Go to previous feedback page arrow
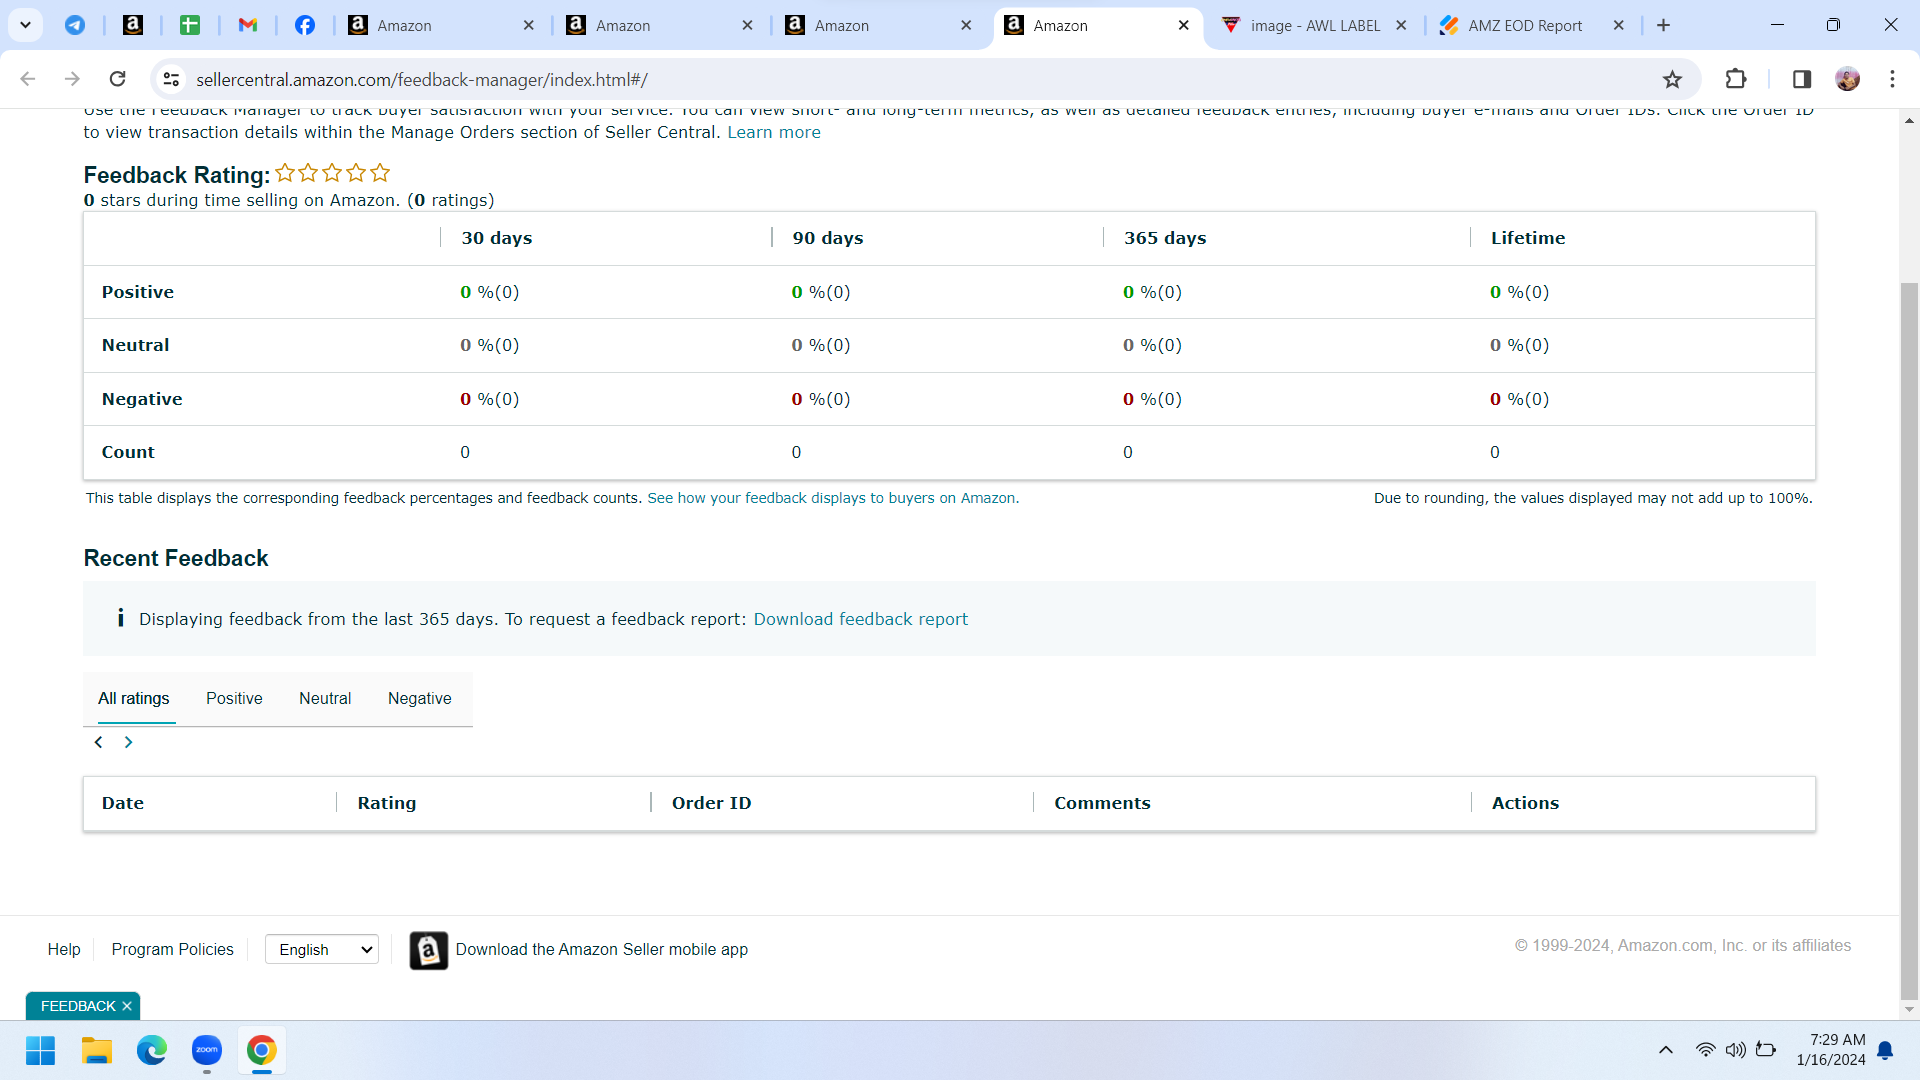 coord(98,742)
